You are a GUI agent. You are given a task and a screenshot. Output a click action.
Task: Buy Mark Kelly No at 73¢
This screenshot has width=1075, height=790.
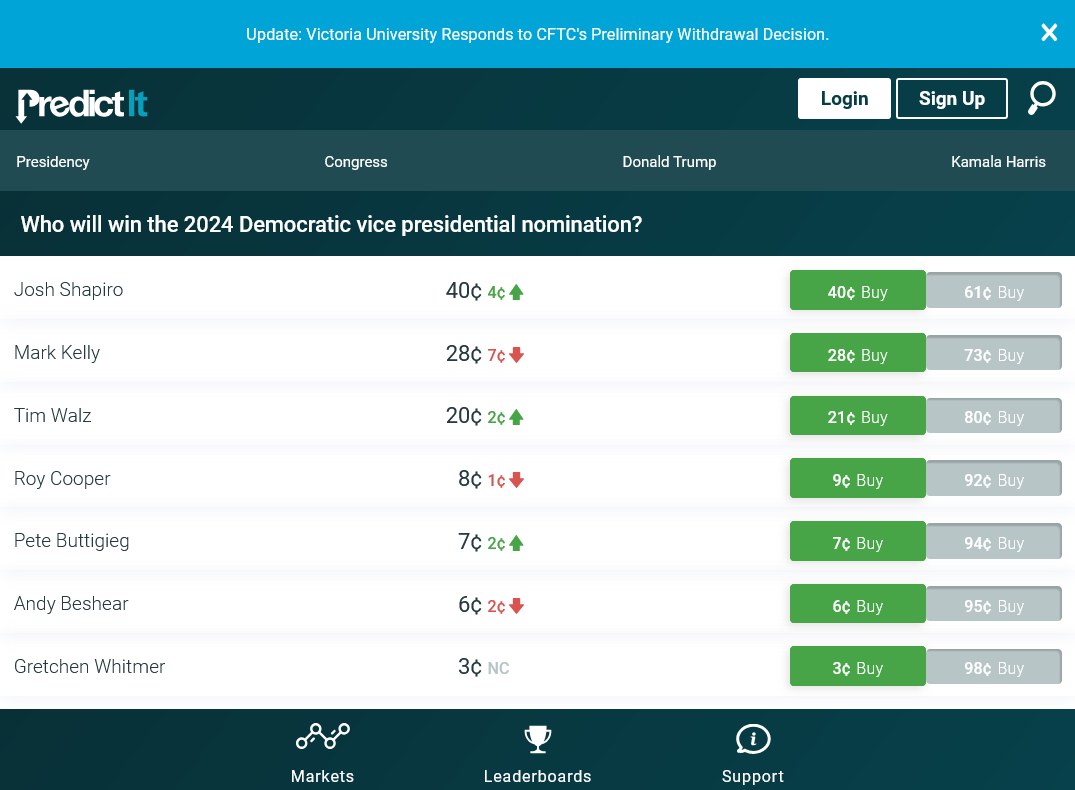coord(993,355)
